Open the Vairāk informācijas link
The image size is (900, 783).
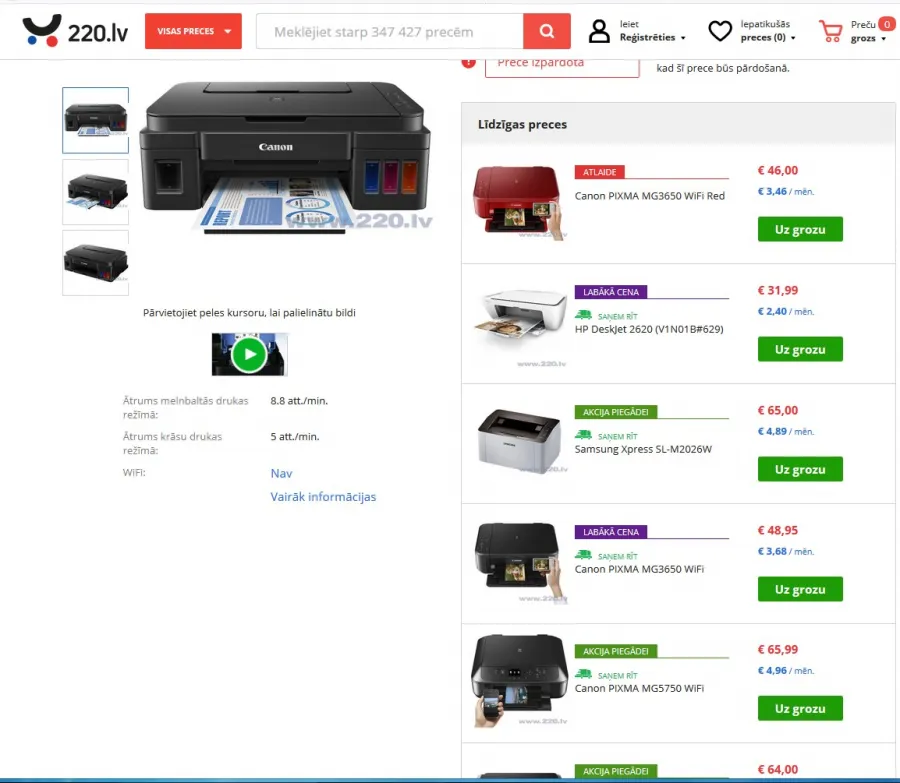pyautogui.click(x=323, y=497)
